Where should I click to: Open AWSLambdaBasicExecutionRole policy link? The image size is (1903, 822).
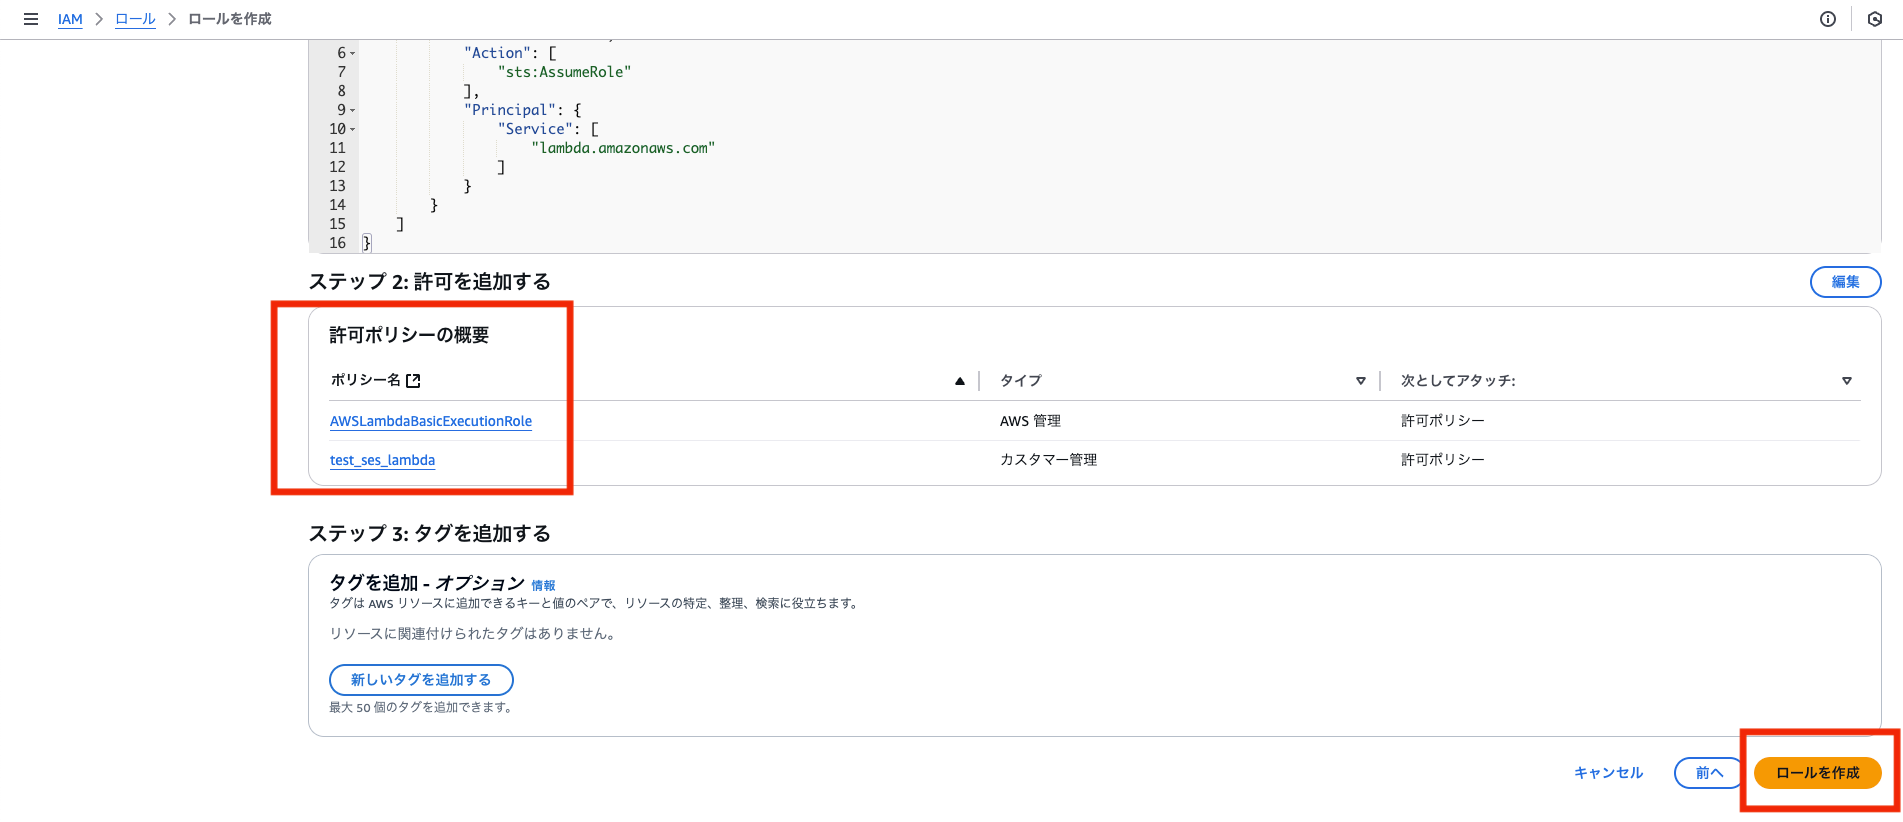pos(431,421)
